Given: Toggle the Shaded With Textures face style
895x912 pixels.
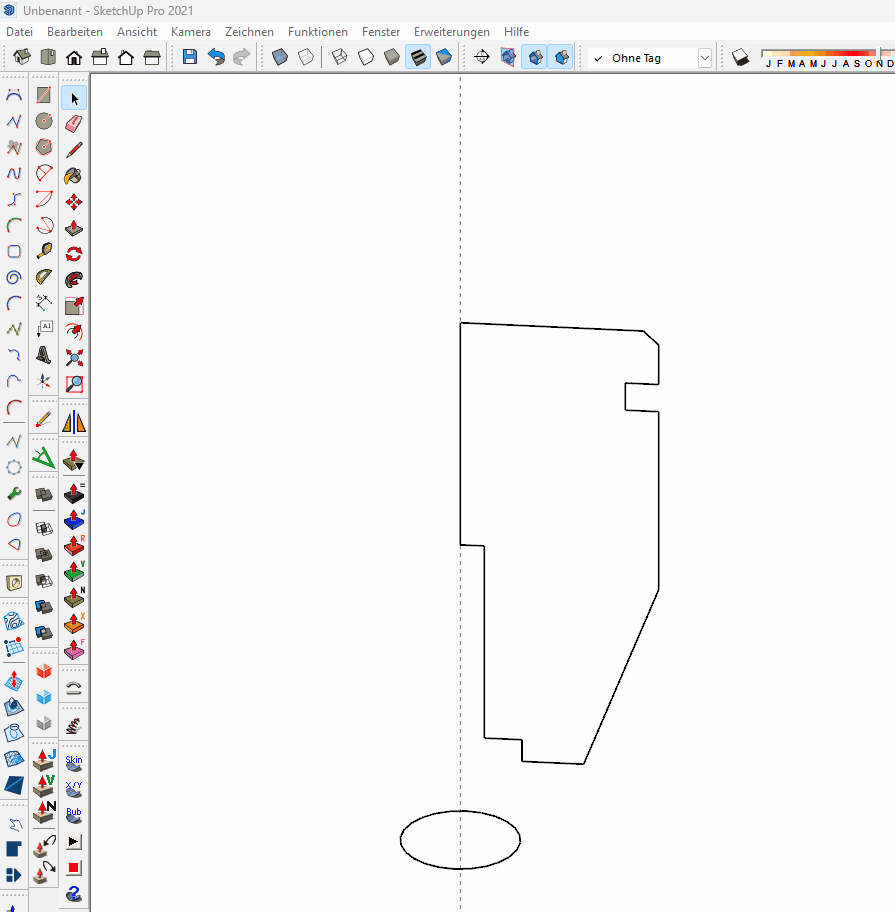Looking at the screenshot, I should (418, 58).
